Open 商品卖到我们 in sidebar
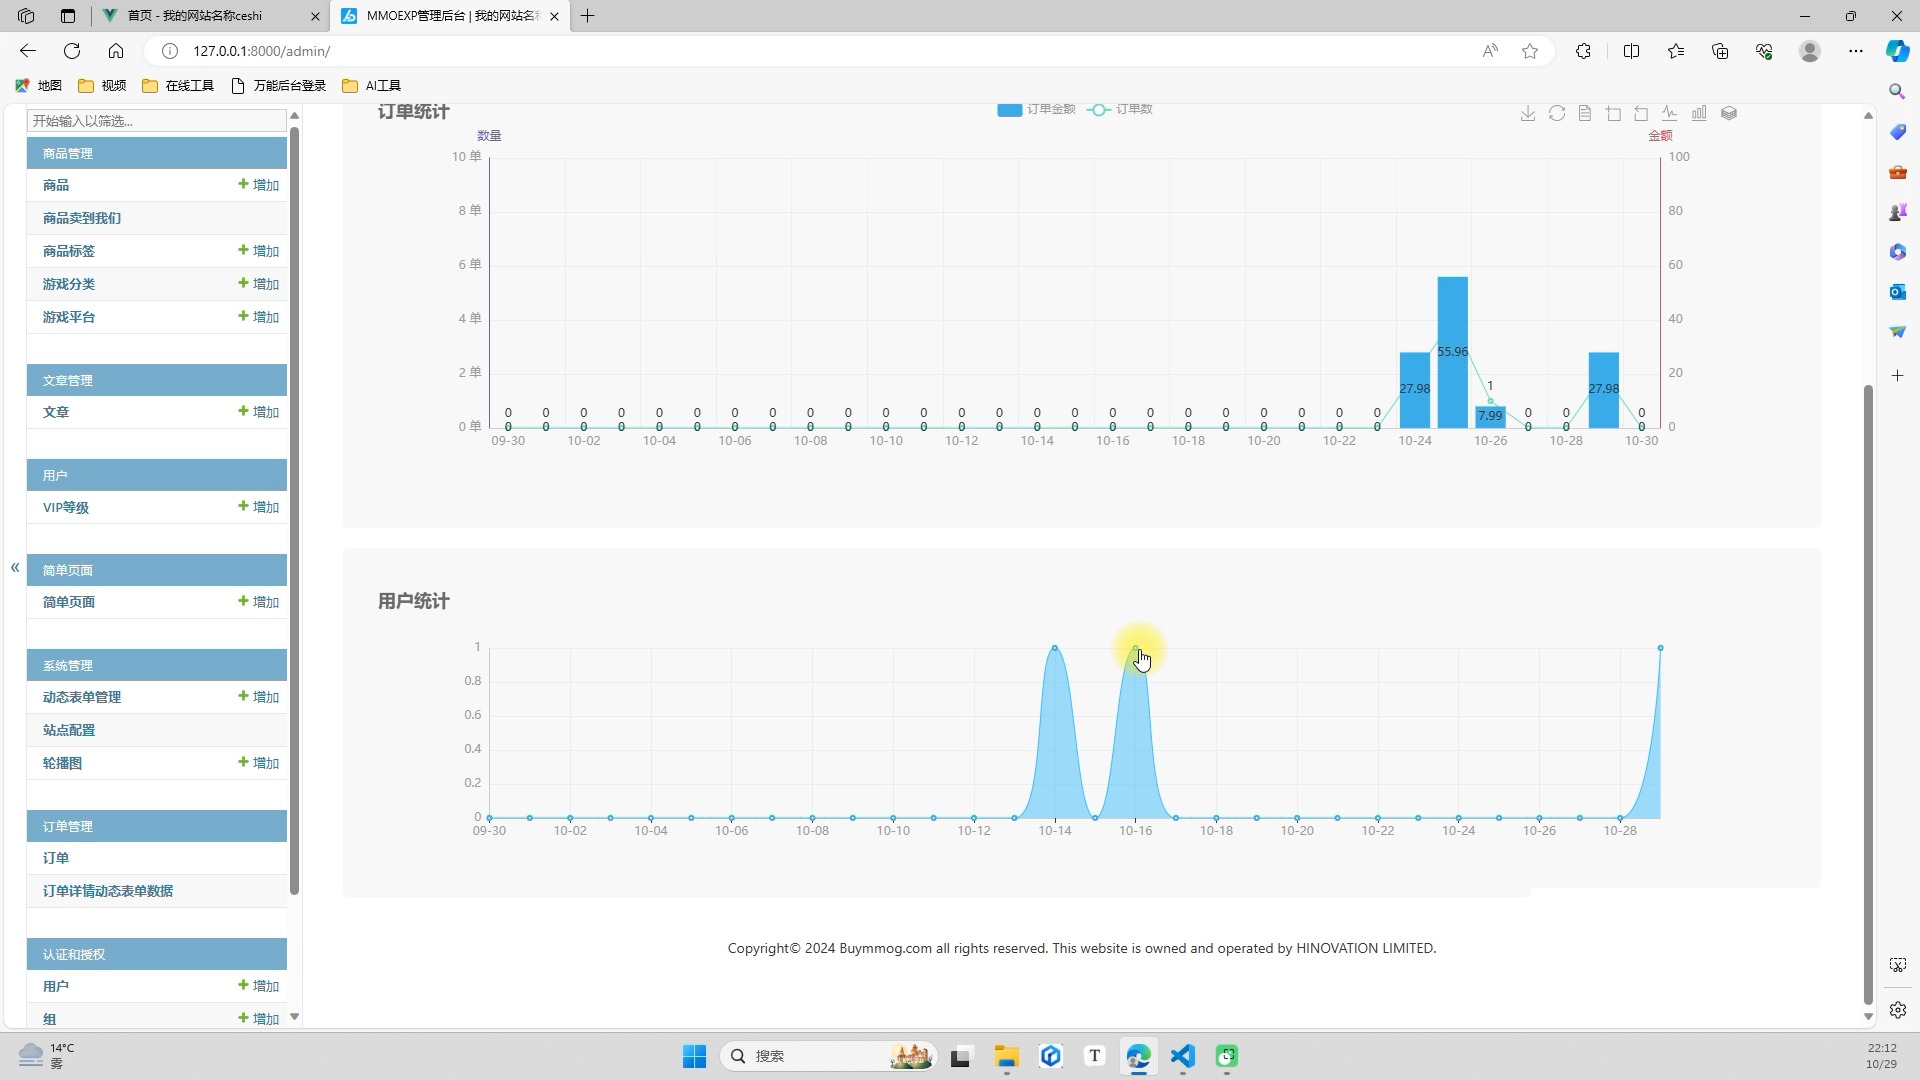Viewport: 1920px width, 1080px height. 82,218
